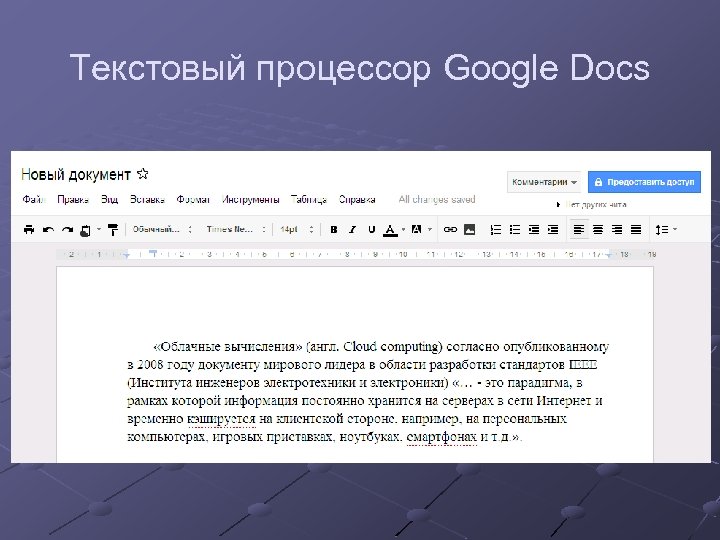Expand the text color dropdown arrow
This screenshot has width=720, height=540.
tap(403, 229)
